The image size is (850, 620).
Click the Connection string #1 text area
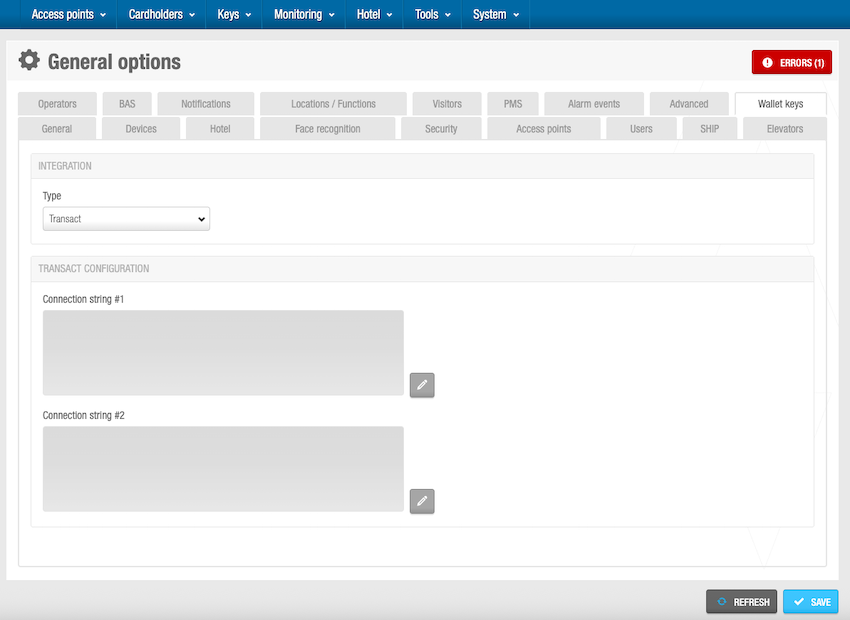[223, 352]
